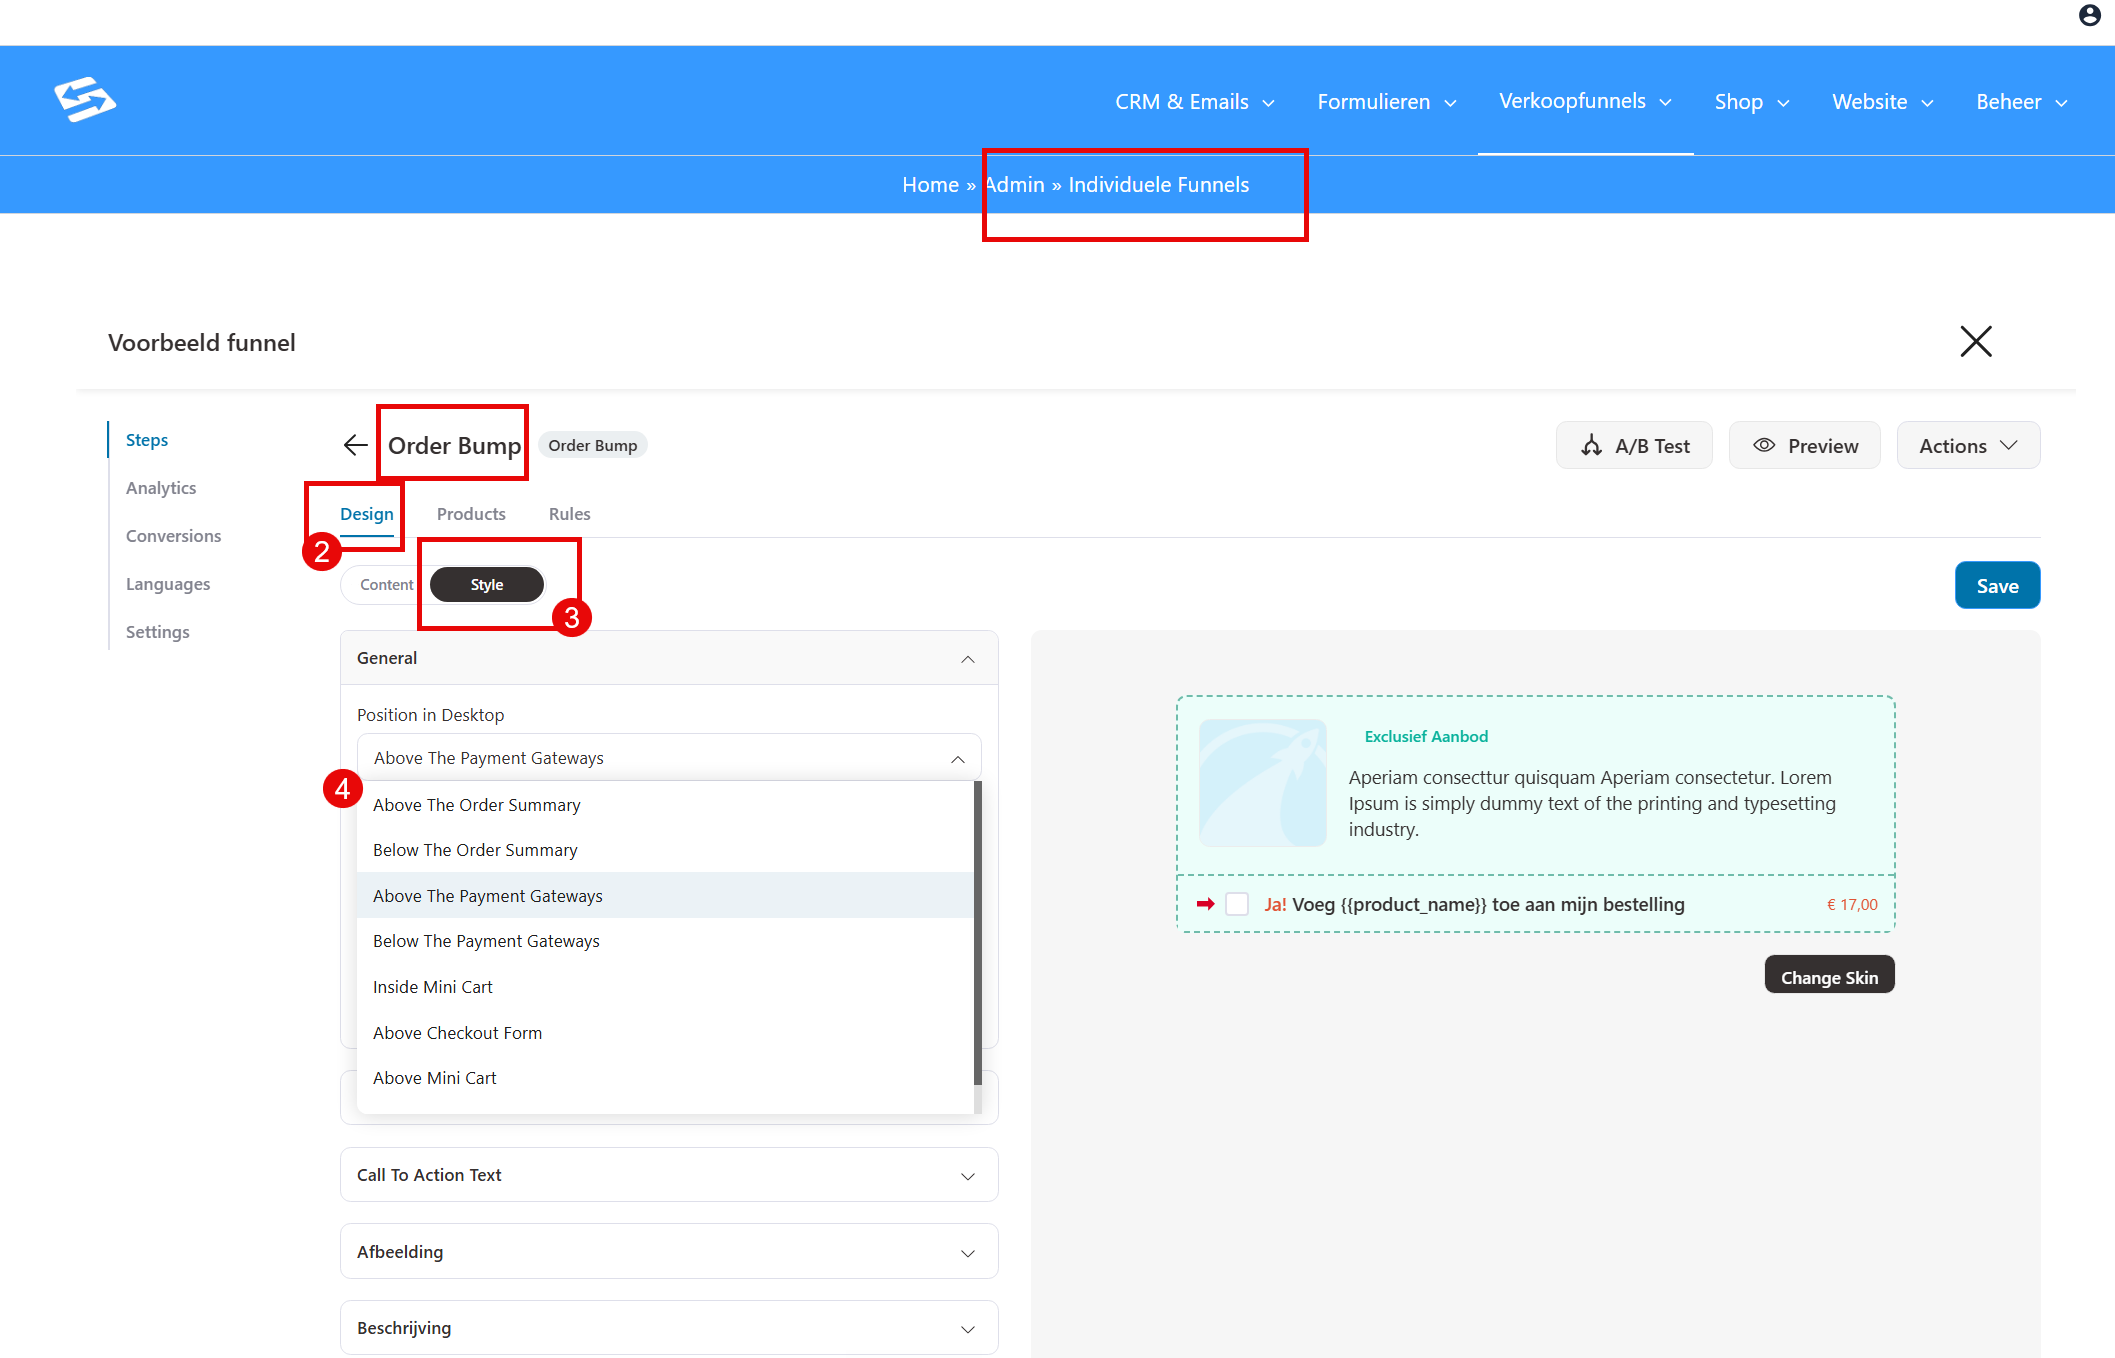The height and width of the screenshot is (1358, 2115).
Task: Tick the order bump product checkbox
Action: click(x=1237, y=904)
